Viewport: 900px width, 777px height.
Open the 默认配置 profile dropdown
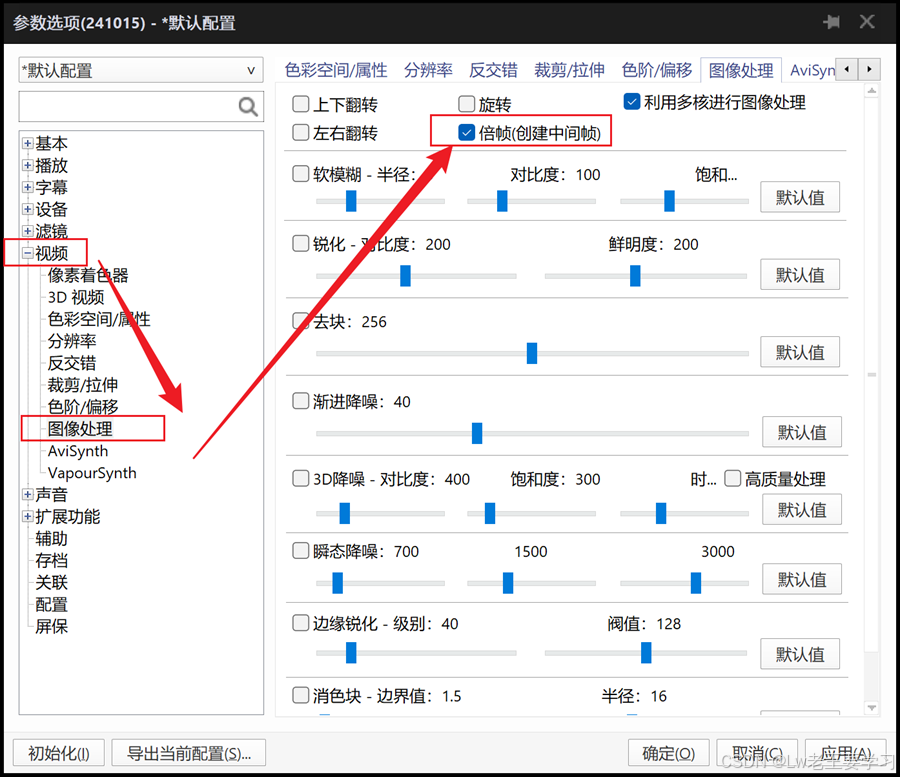point(141,71)
